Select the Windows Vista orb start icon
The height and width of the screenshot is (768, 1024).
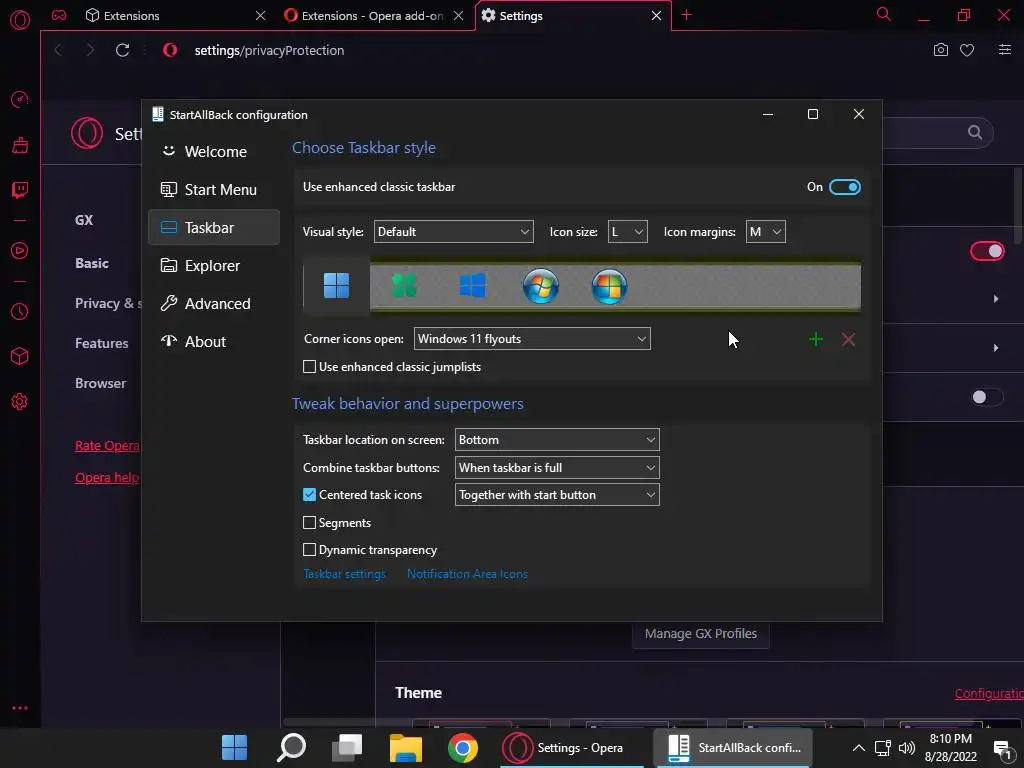tap(609, 286)
